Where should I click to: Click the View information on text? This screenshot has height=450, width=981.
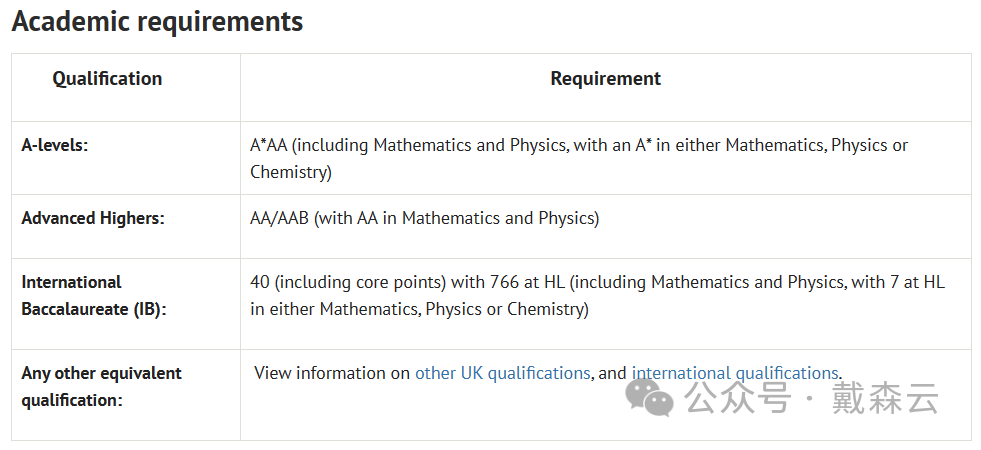(x=332, y=373)
